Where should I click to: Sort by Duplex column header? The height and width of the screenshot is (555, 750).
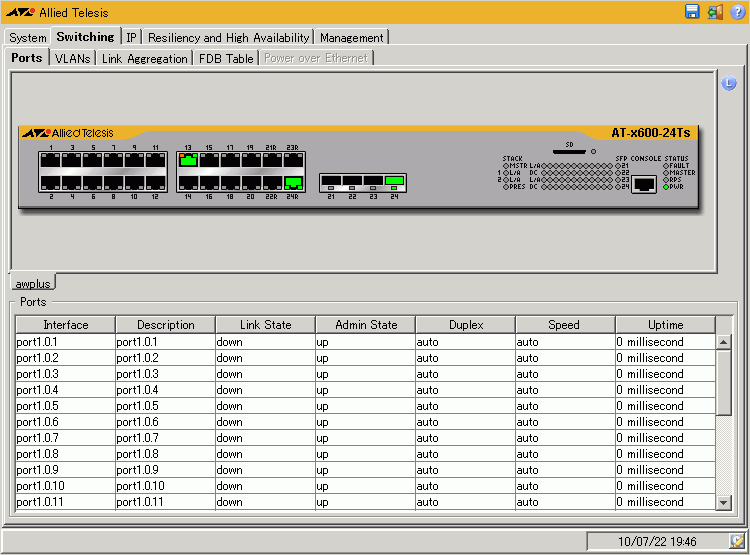pyautogui.click(x=465, y=324)
